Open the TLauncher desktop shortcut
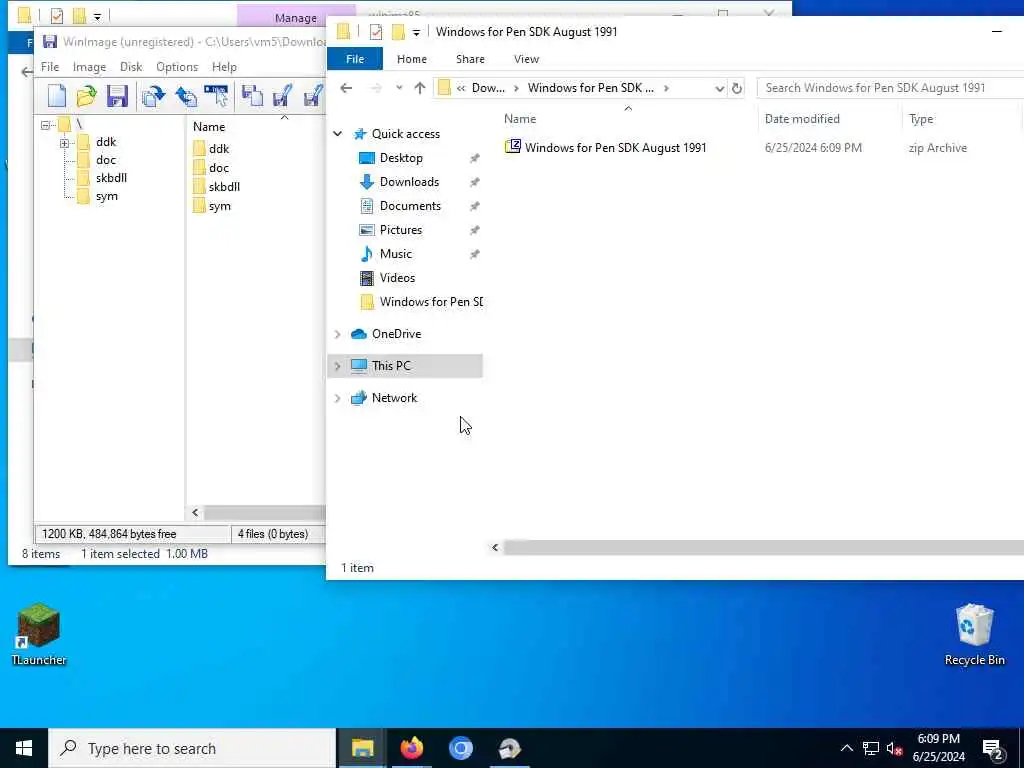This screenshot has width=1024, height=768. coord(39,634)
